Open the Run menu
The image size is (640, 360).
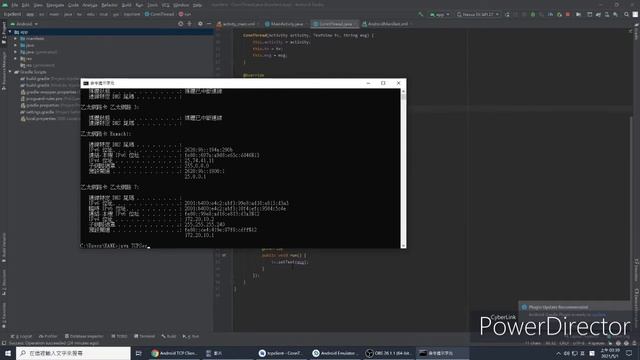click(139, 5)
